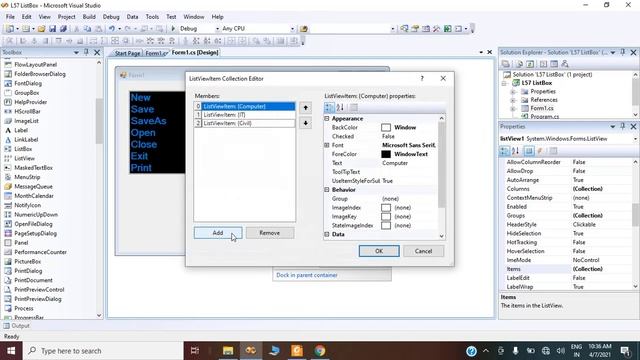Image resolution: width=640 pixels, height=360 pixels.
Task: Click the help question mark in collection editor
Action: [422, 78]
